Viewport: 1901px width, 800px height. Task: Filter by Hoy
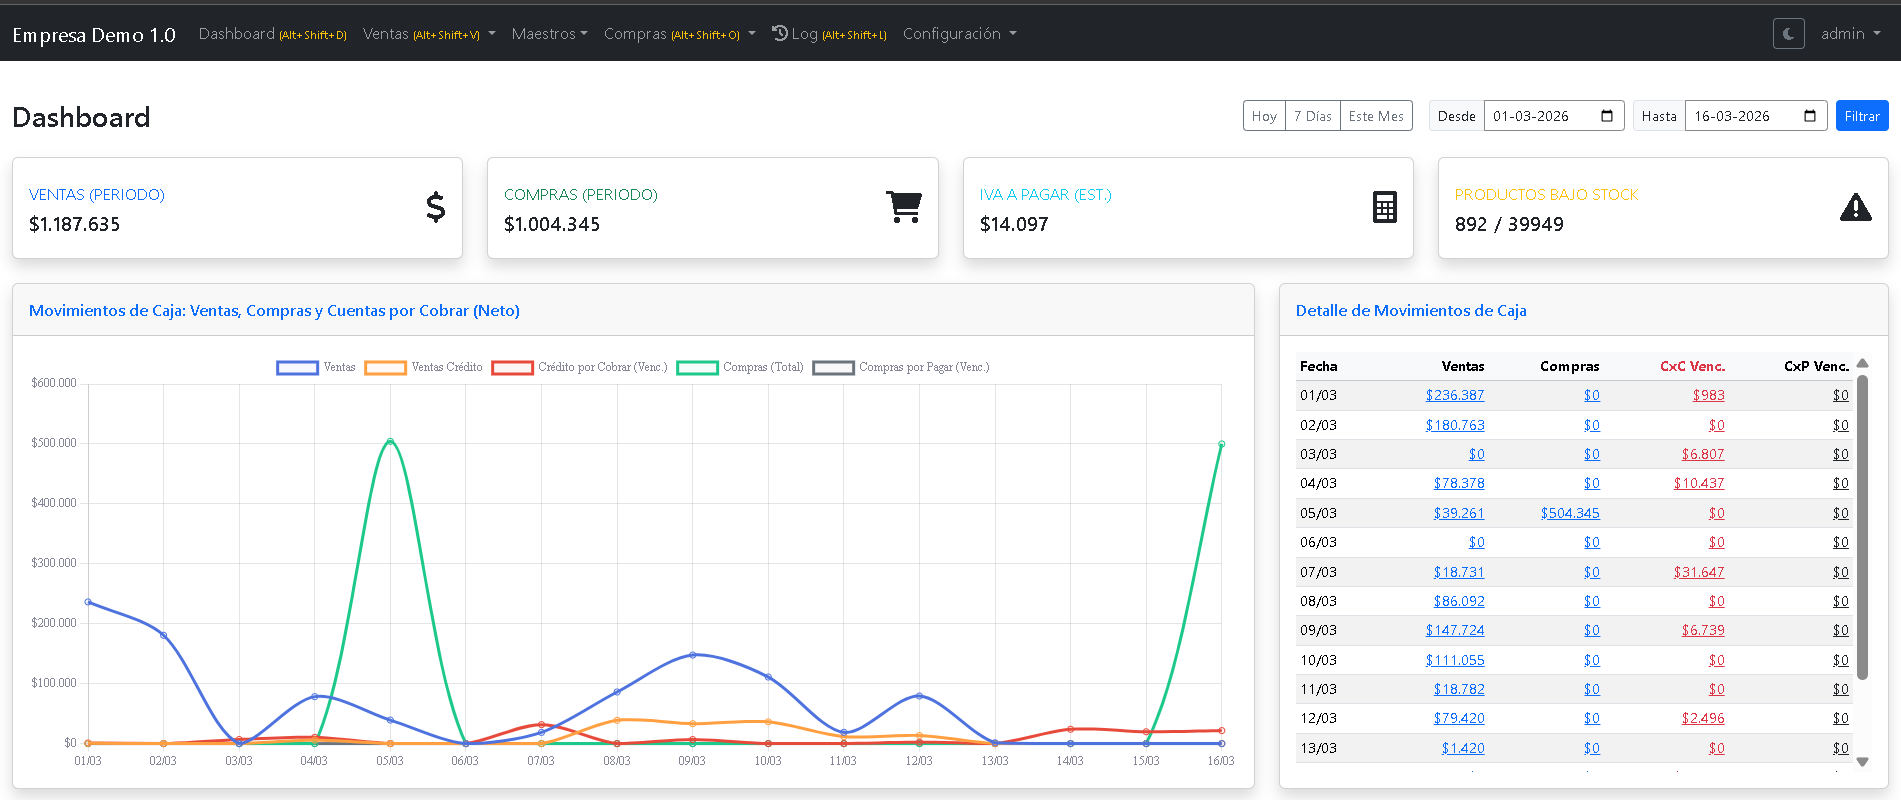[1264, 116]
